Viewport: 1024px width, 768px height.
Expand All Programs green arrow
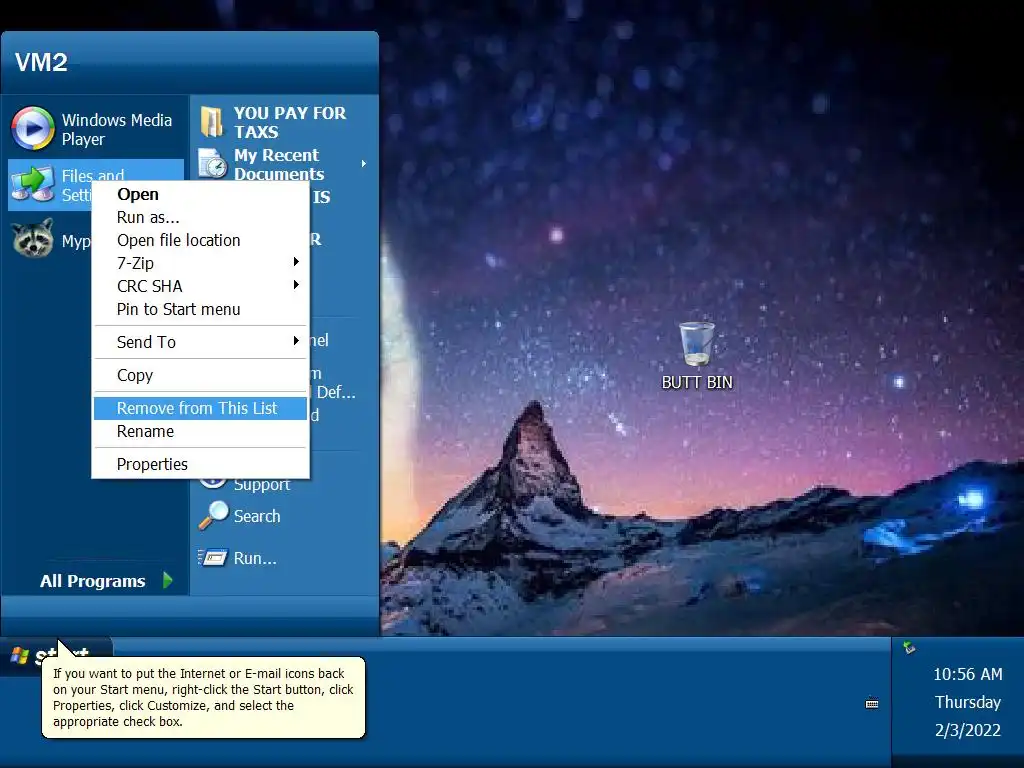(167, 580)
